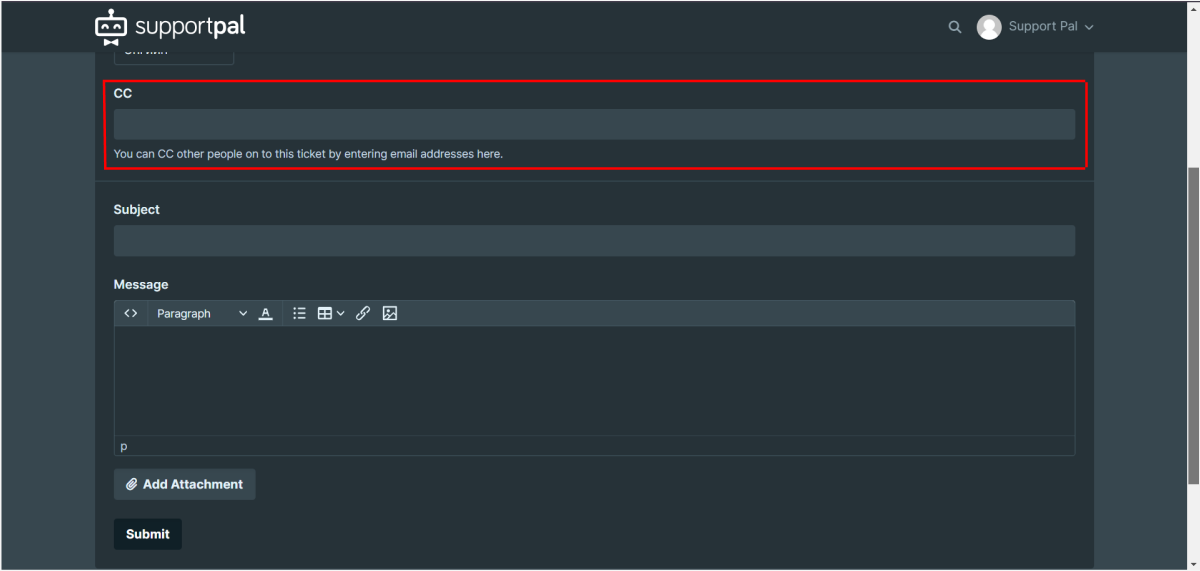Focus the CC email field

(594, 124)
